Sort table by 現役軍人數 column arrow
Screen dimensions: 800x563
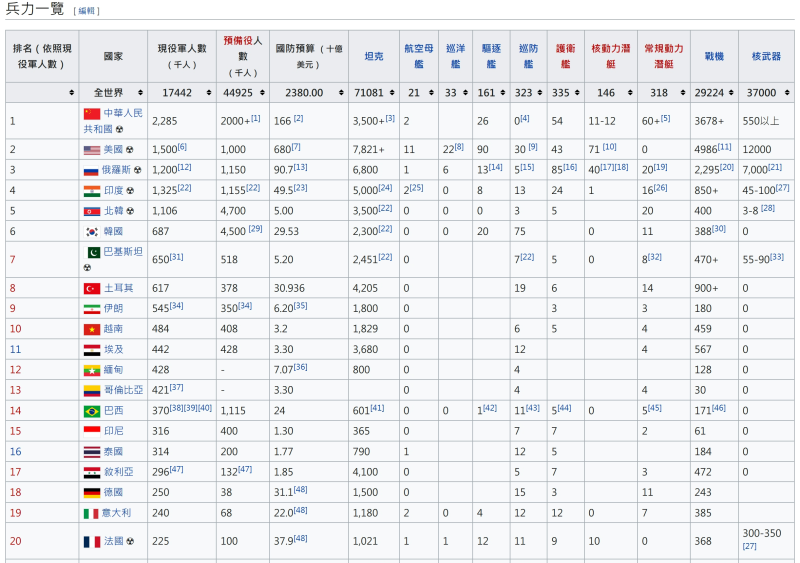[210, 93]
